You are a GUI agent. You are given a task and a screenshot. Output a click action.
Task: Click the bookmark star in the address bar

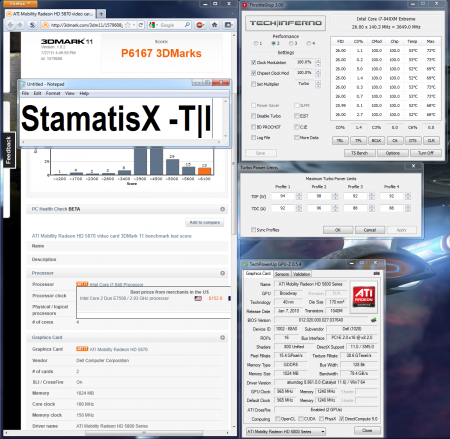pyautogui.click(x=127, y=25)
